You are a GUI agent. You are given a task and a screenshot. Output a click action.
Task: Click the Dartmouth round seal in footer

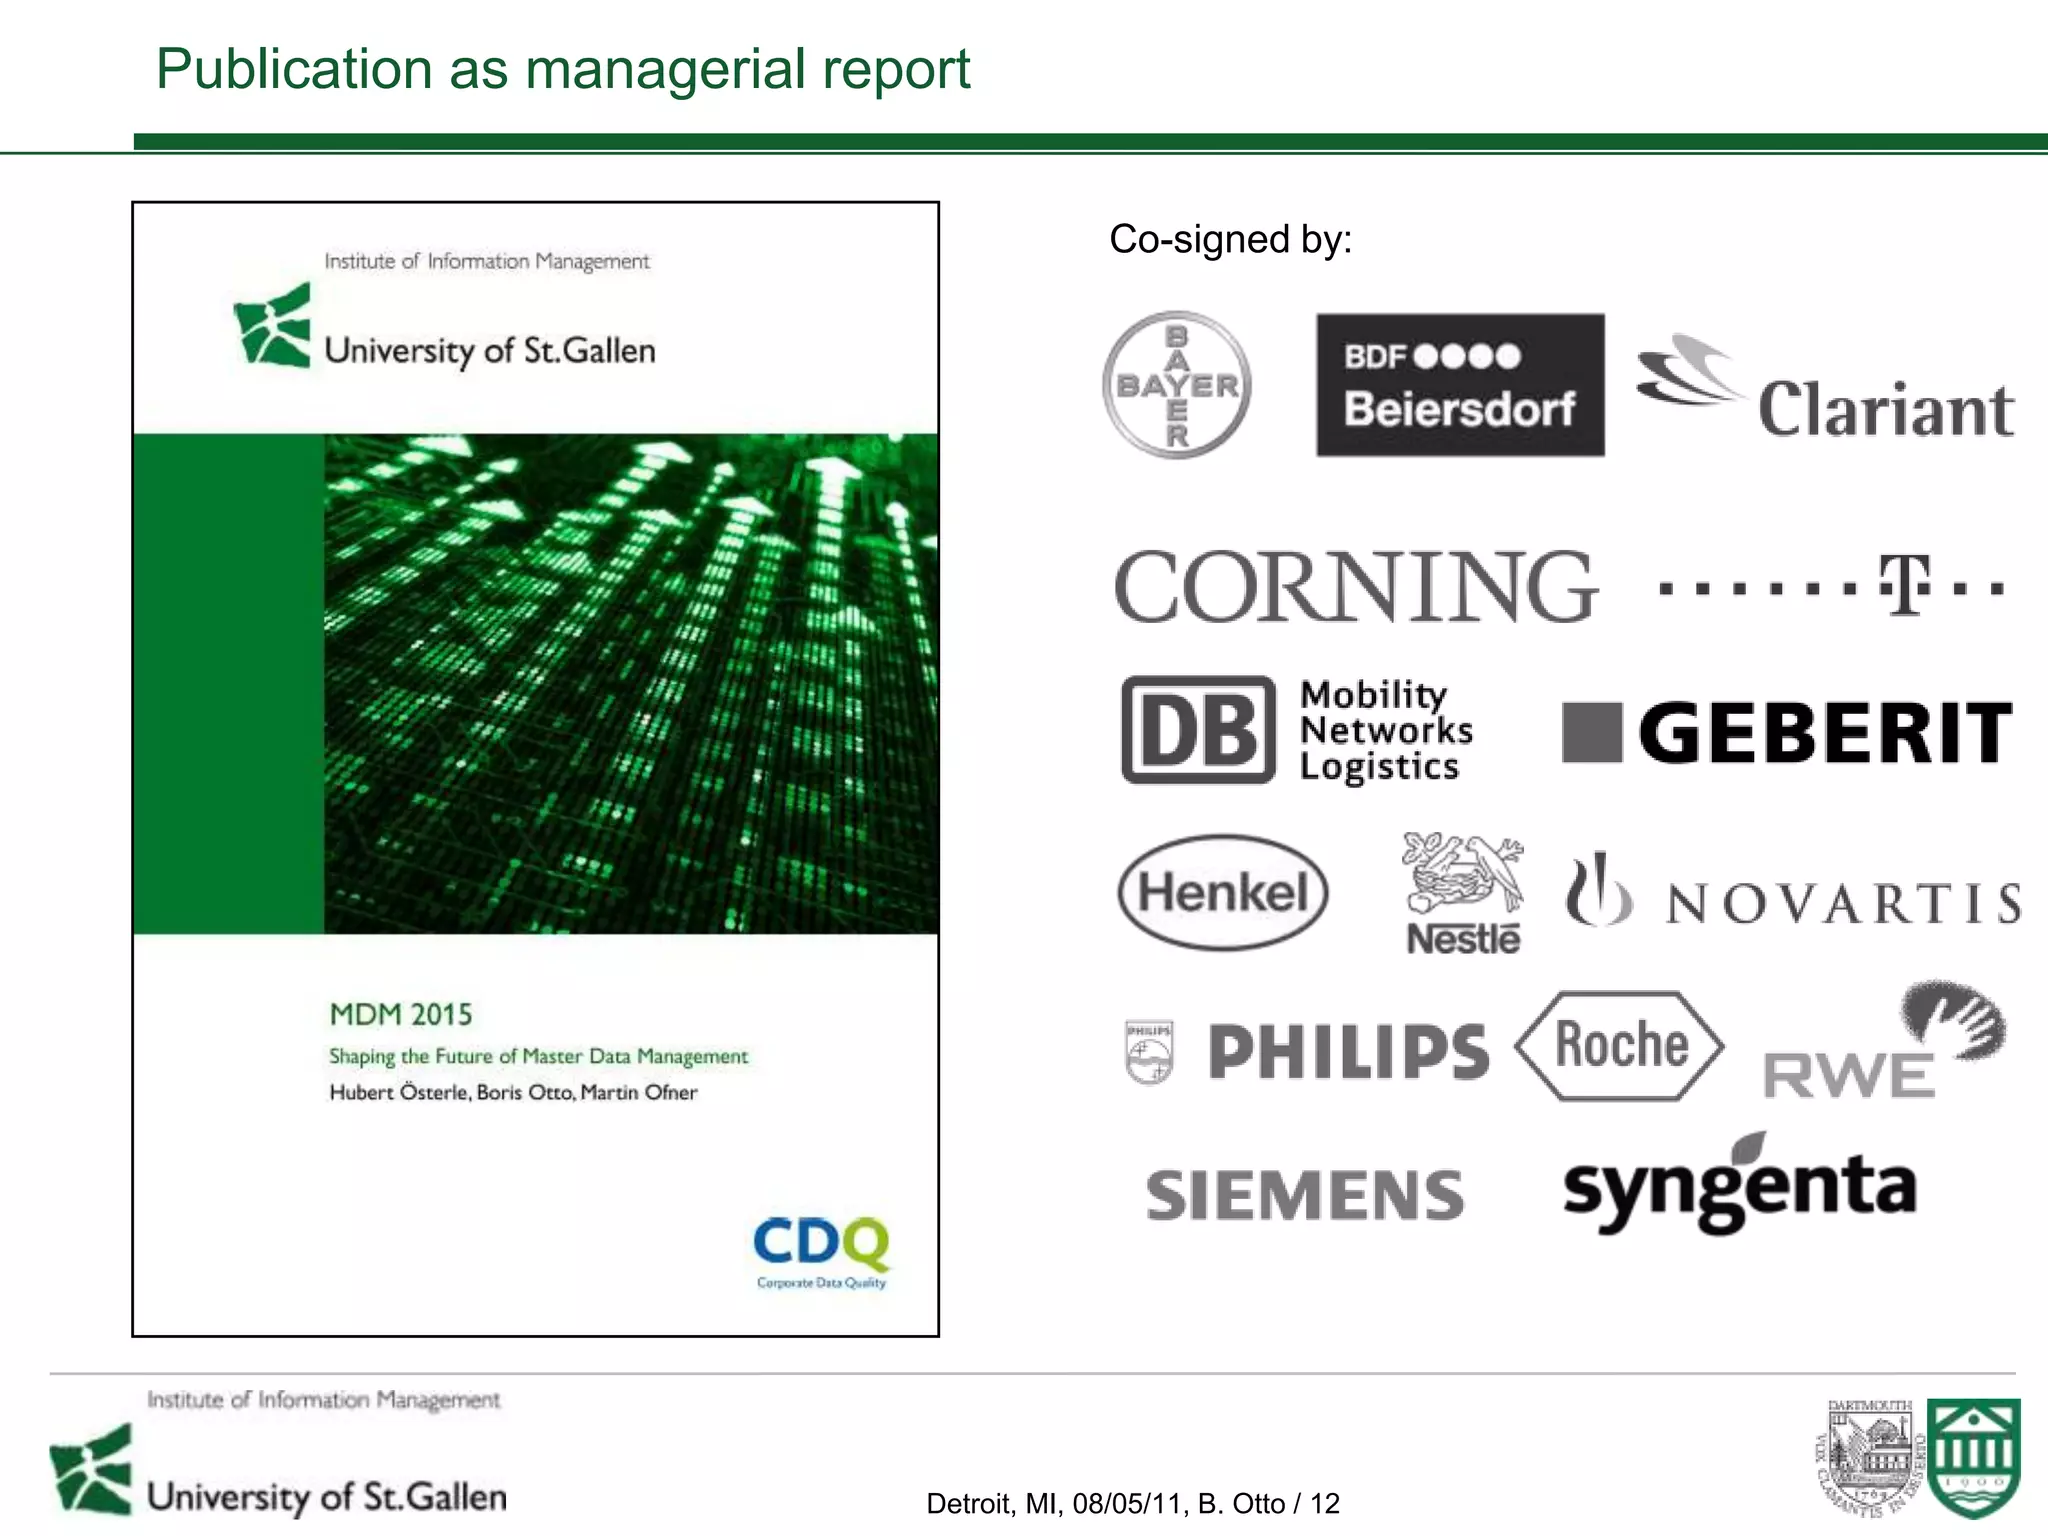[1869, 1458]
